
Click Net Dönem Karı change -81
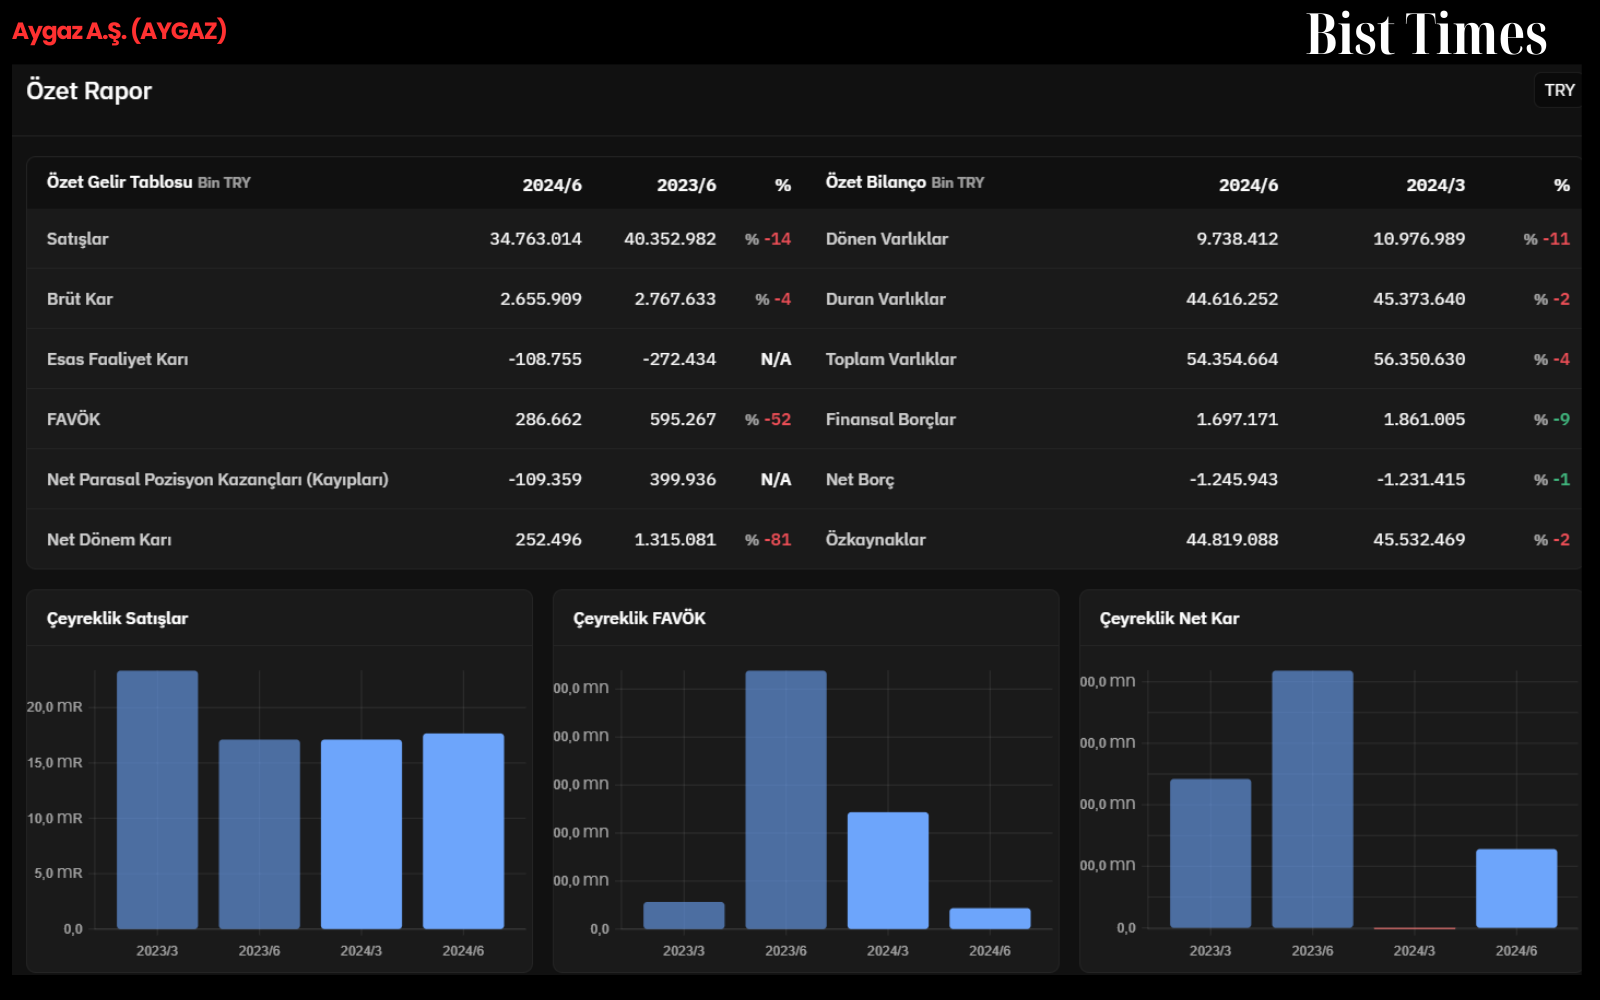768,539
